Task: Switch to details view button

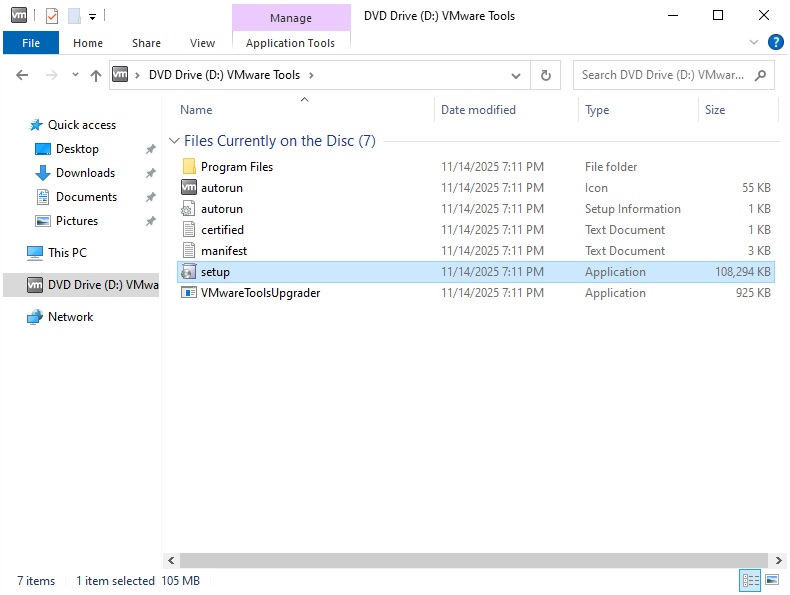Action: (750, 580)
